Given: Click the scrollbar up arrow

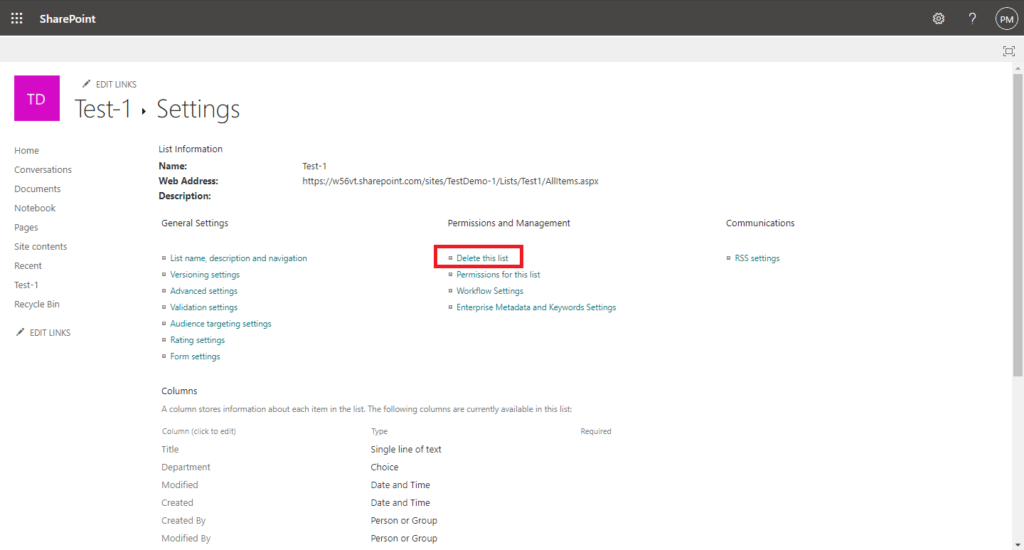Looking at the screenshot, I should (x=1017, y=68).
